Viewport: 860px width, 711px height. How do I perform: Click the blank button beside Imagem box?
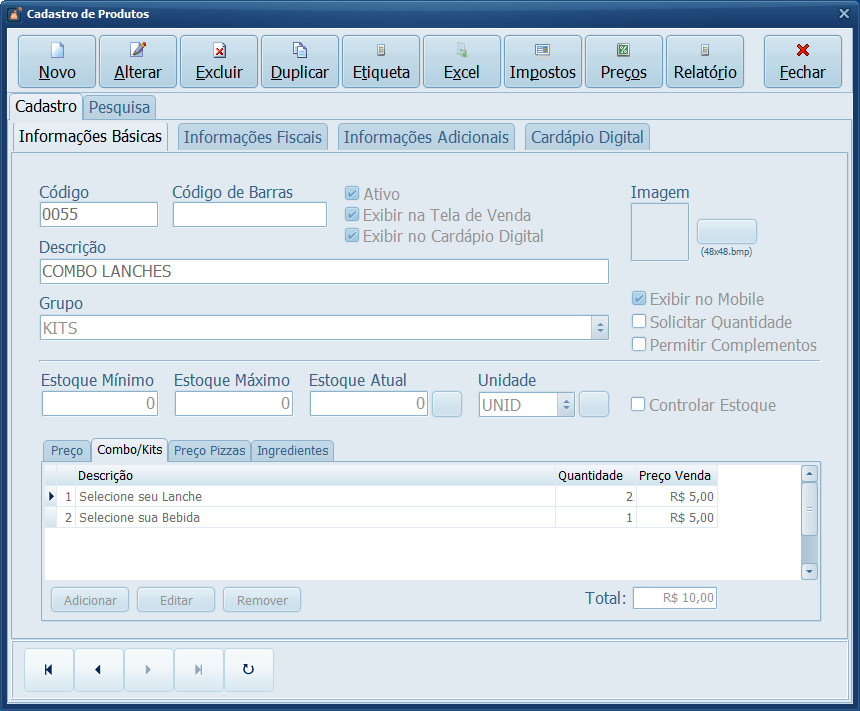click(x=727, y=232)
